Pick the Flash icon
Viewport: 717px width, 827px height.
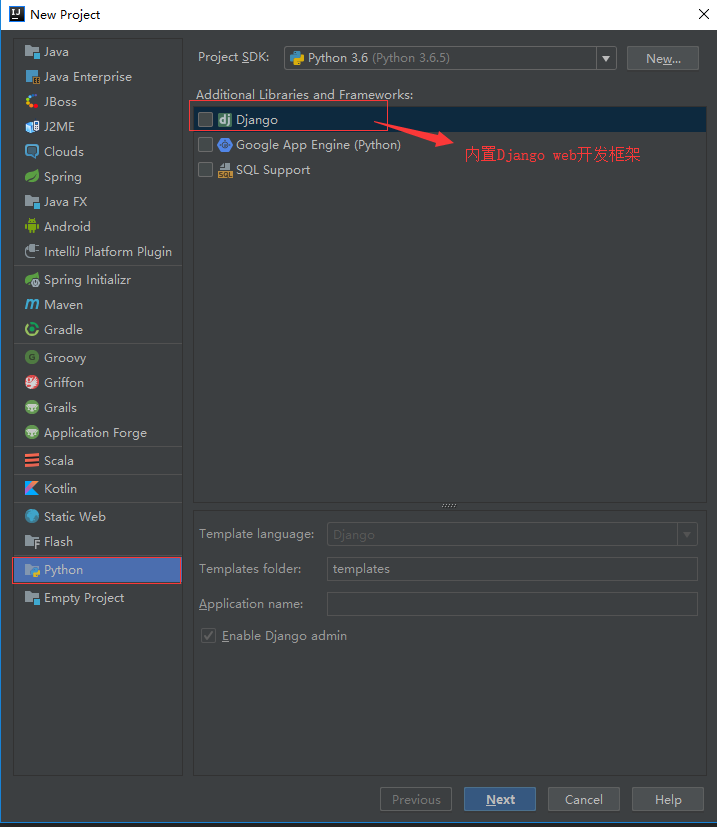pyautogui.click(x=32, y=542)
